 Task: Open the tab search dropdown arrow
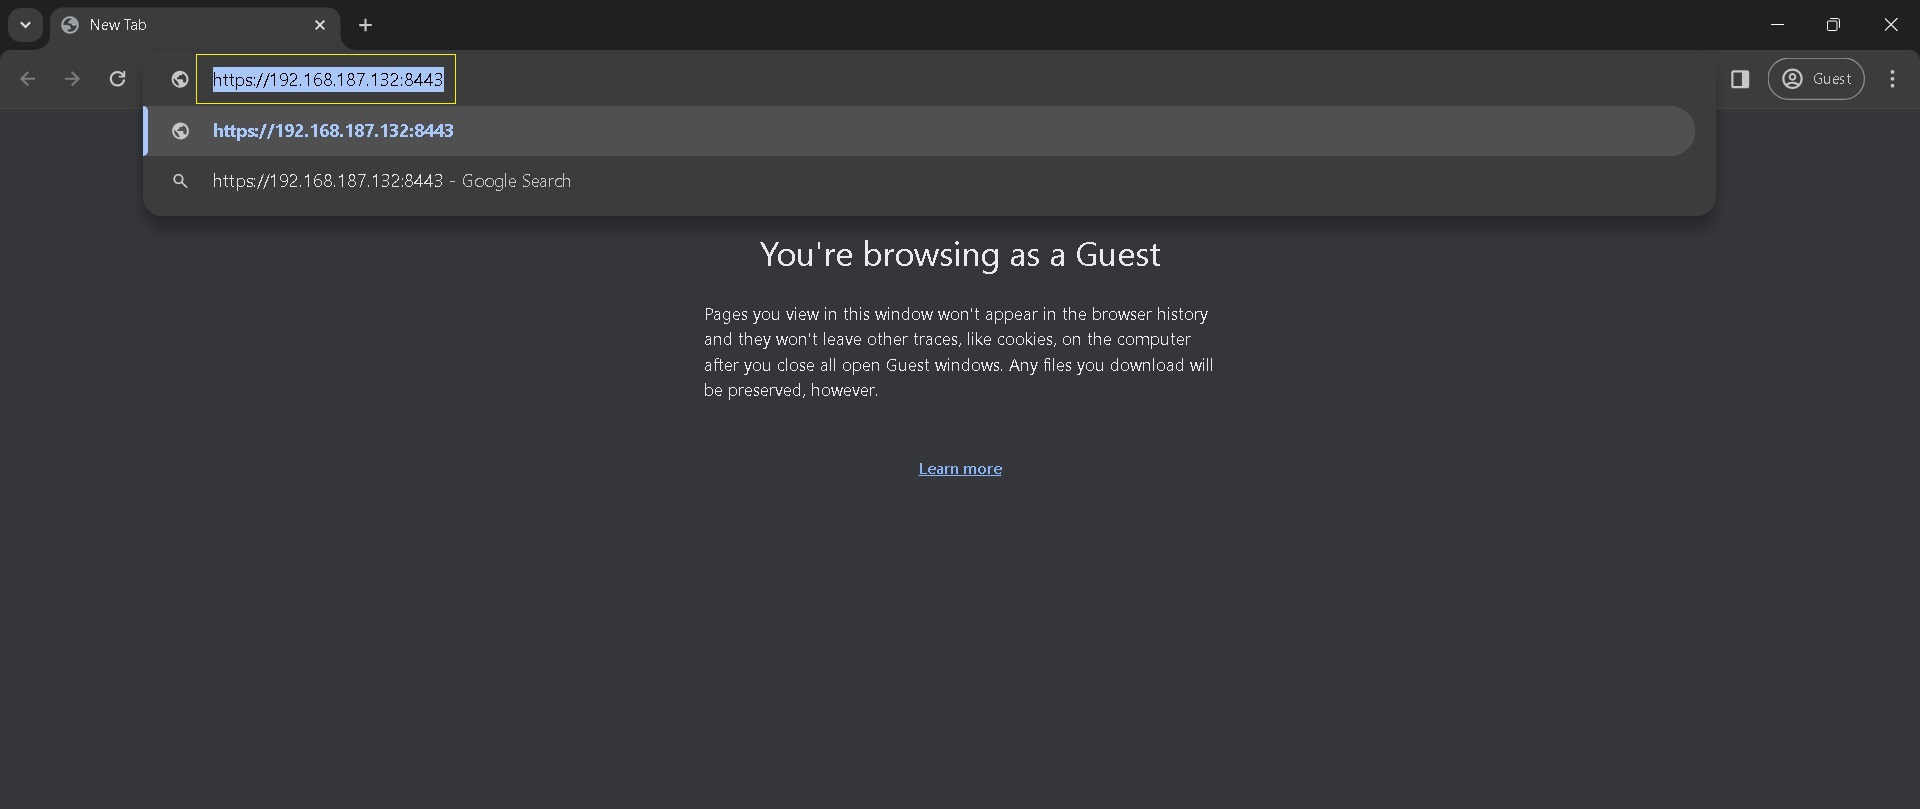pyautogui.click(x=25, y=25)
